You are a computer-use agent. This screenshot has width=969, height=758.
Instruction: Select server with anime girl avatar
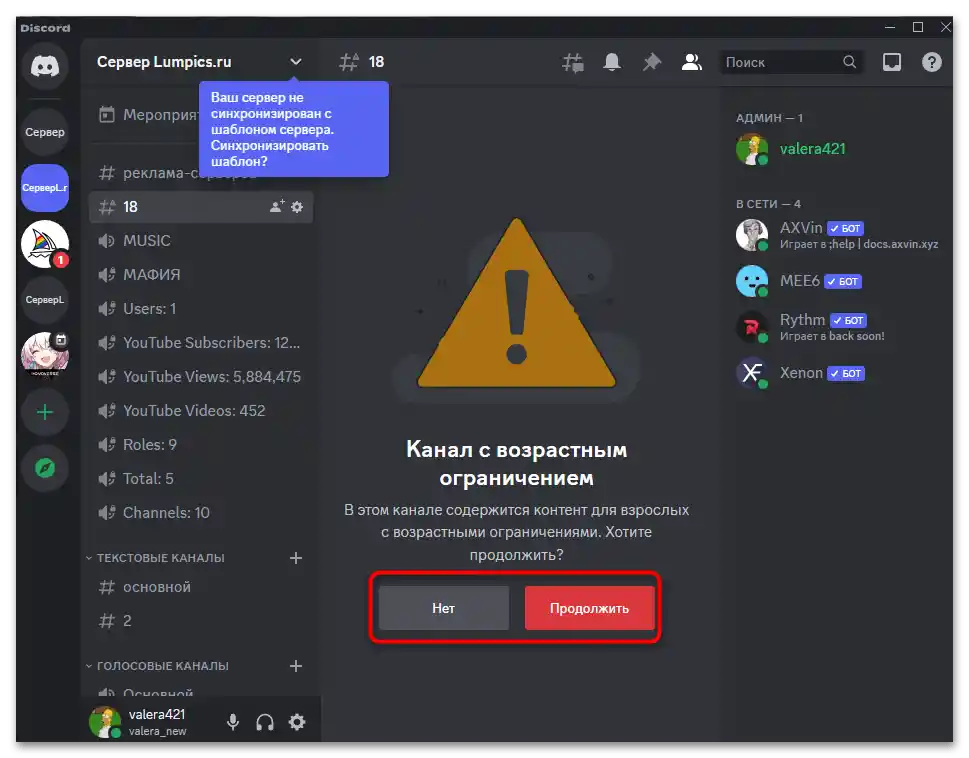[x=44, y=355]
